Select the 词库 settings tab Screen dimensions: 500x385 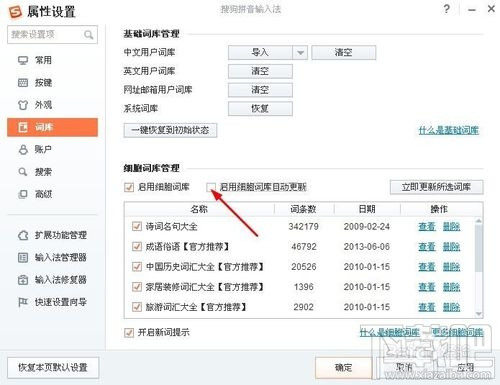(x=52, y=127)
